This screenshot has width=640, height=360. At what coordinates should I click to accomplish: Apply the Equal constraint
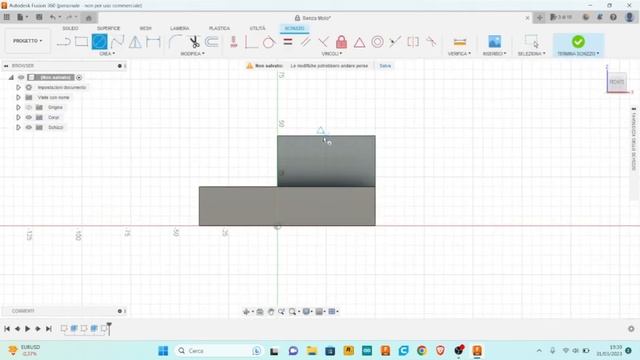288,42
